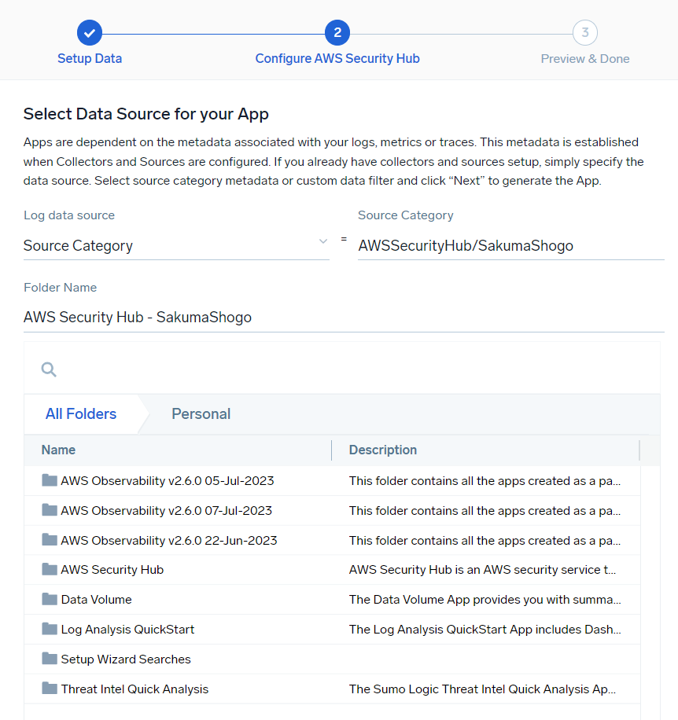Click the Description column header
The height and width of the screenshot is (720, 678).
383,450
